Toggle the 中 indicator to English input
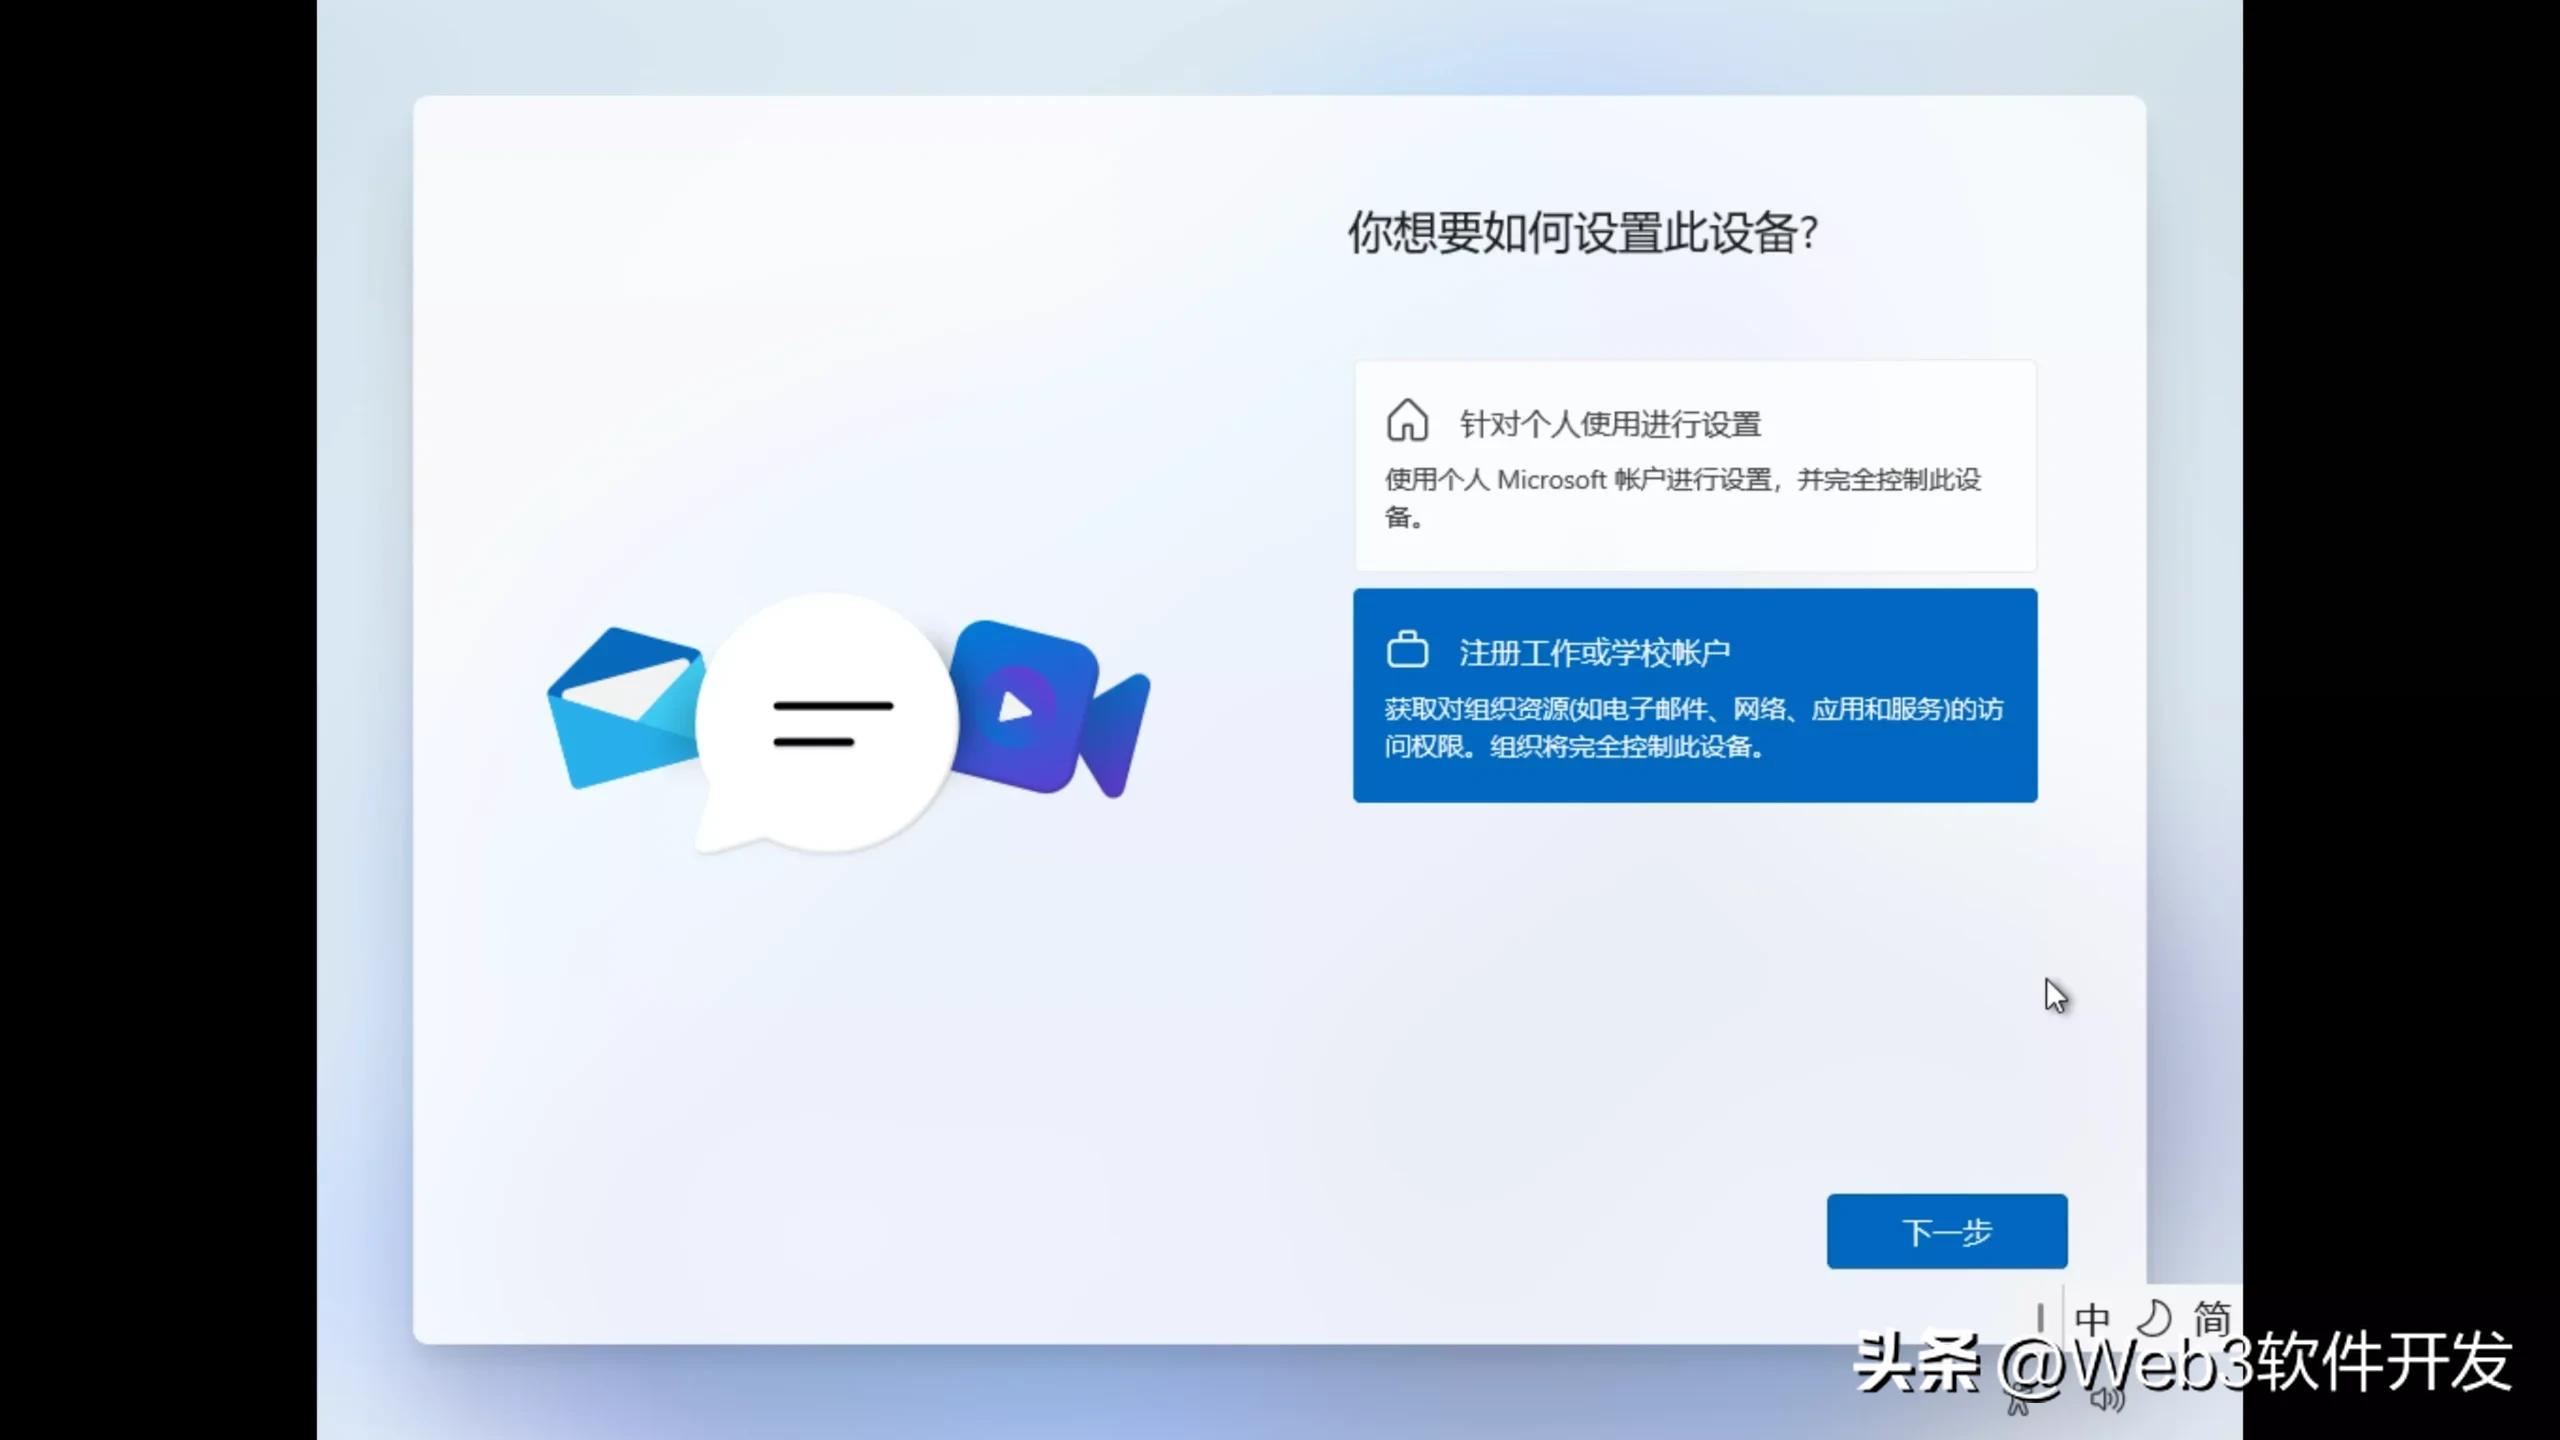The height and width of the screenshot is (1440, 2560). coord(2093,1319)
